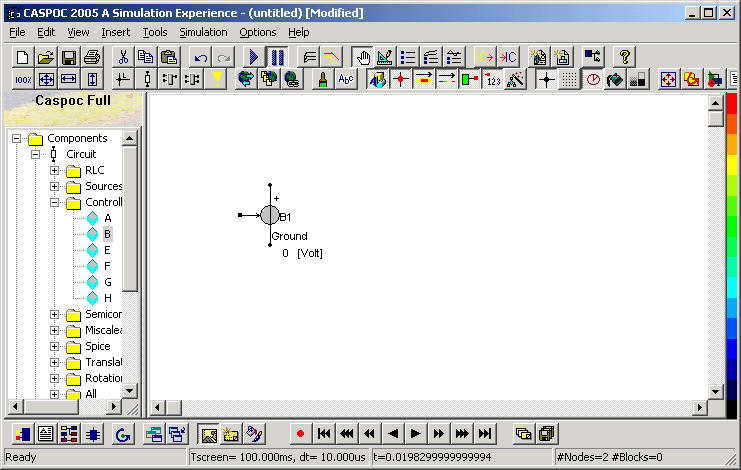
Task: Copy selection with the copy icon
Action: [146, 57]
